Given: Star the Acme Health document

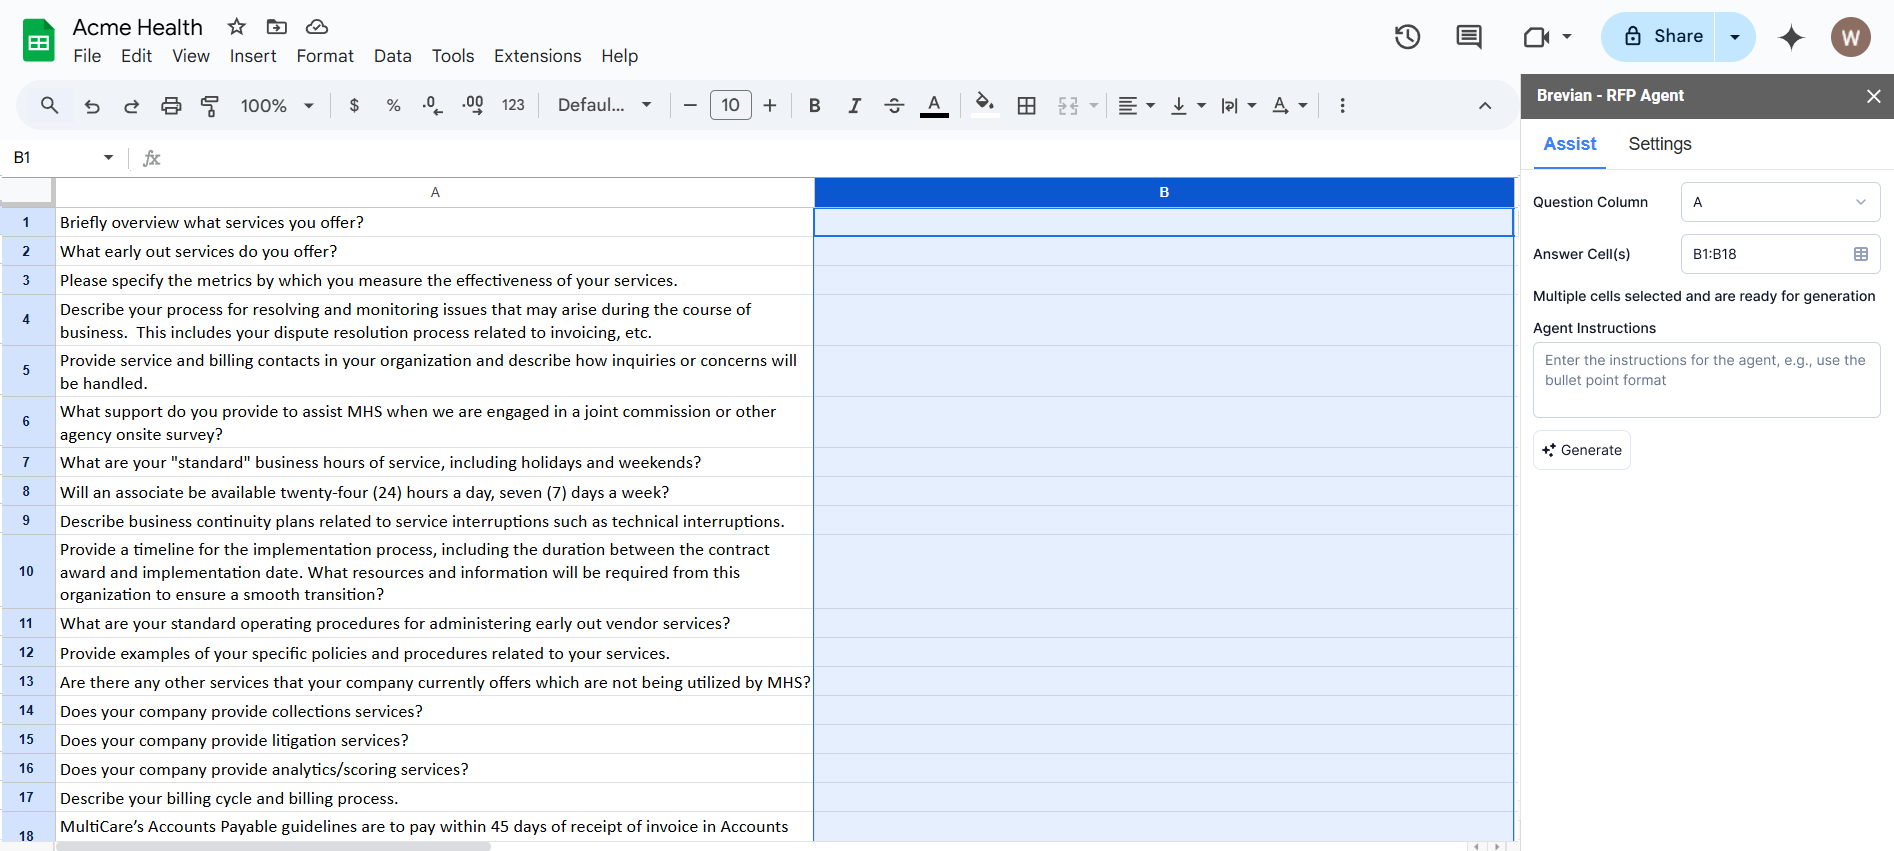Looking at the screenshot, I should pyautogui.click(x=236, y=27).
